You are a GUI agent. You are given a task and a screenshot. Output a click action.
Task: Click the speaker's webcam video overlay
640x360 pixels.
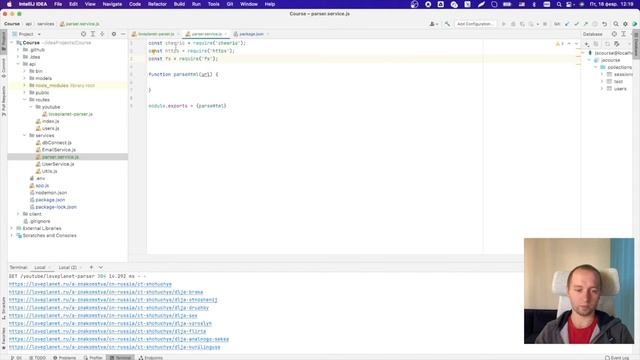579,291
